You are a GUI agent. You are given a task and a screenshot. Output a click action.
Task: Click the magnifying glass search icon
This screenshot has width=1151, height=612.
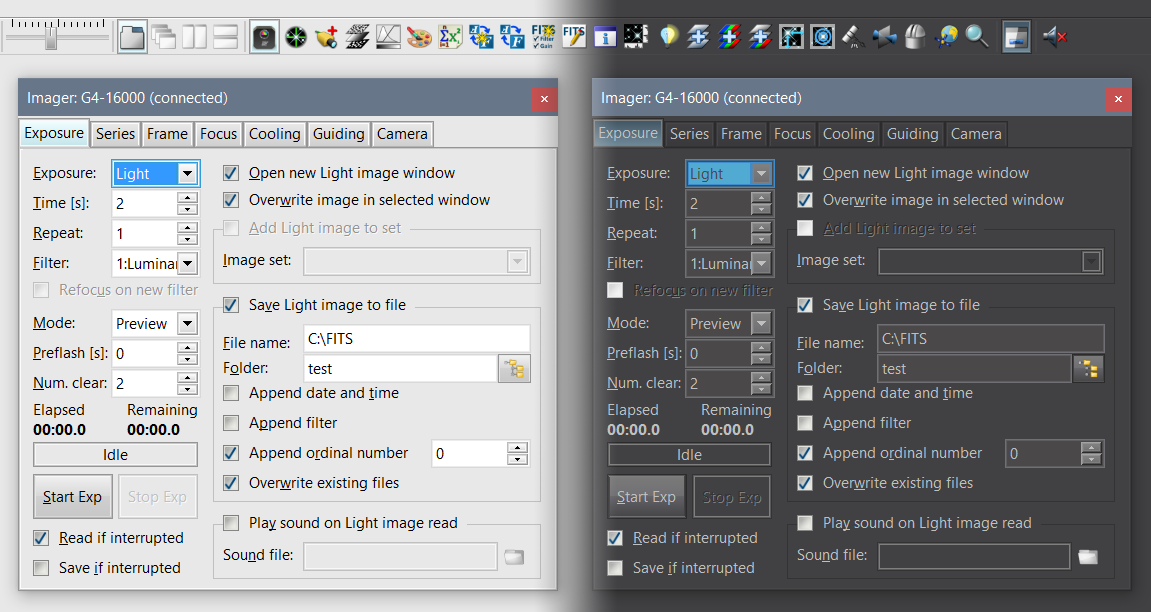point(977,38)
